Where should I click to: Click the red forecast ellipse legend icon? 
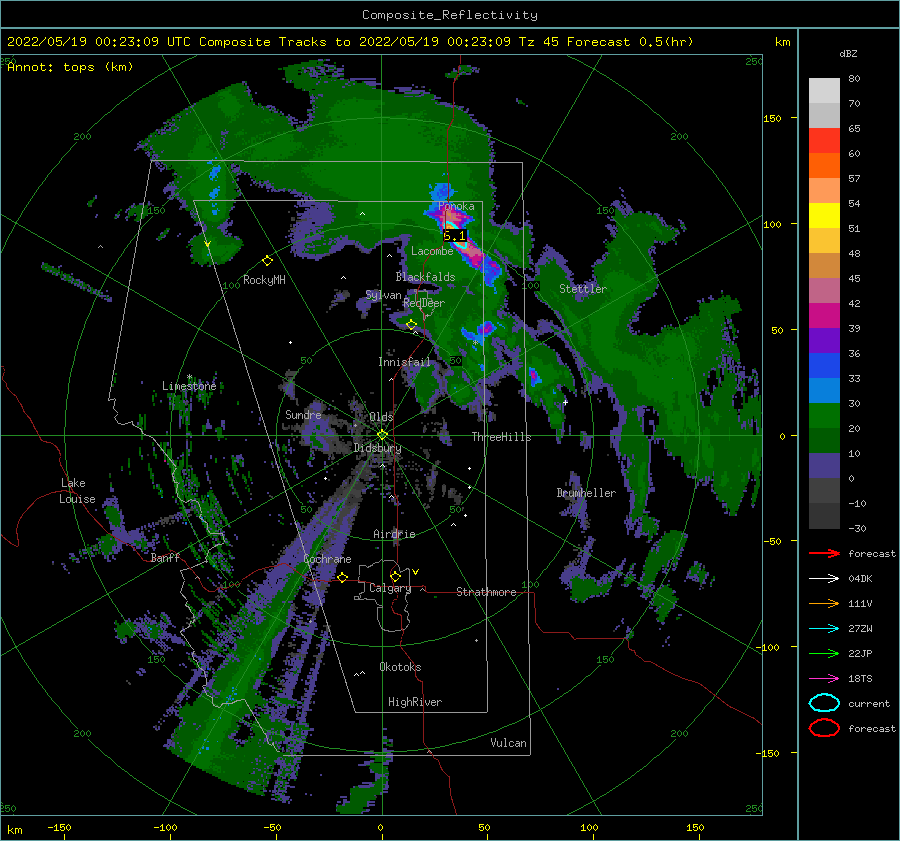824,728
